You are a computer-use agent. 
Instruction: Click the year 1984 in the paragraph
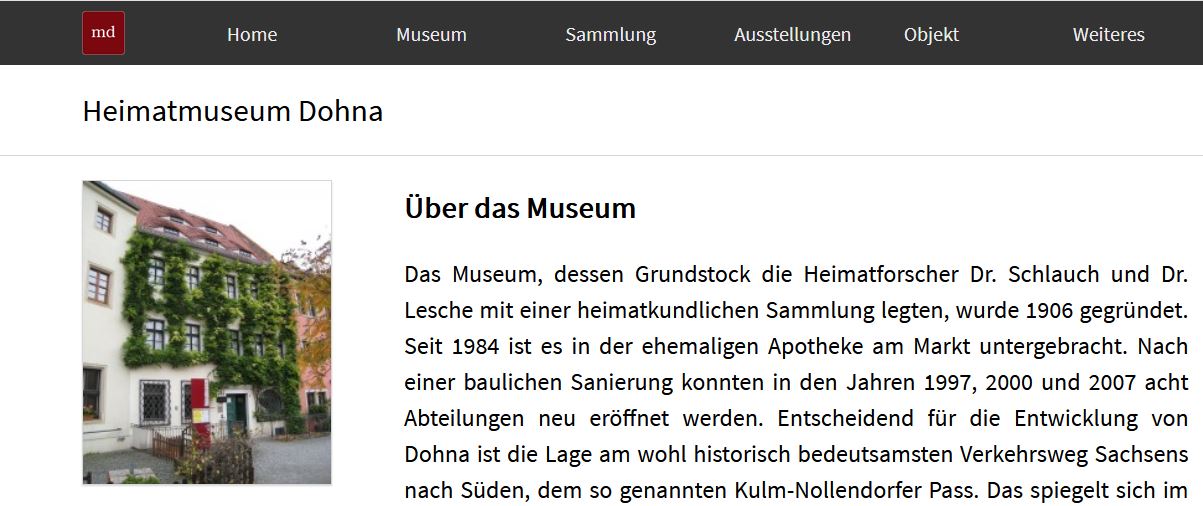click(471, 347)
